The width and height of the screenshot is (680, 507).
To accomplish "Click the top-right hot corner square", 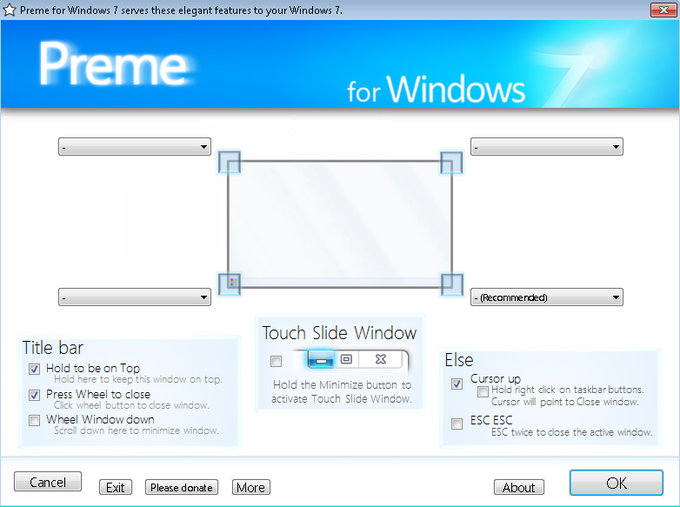I will click(451, 162).
